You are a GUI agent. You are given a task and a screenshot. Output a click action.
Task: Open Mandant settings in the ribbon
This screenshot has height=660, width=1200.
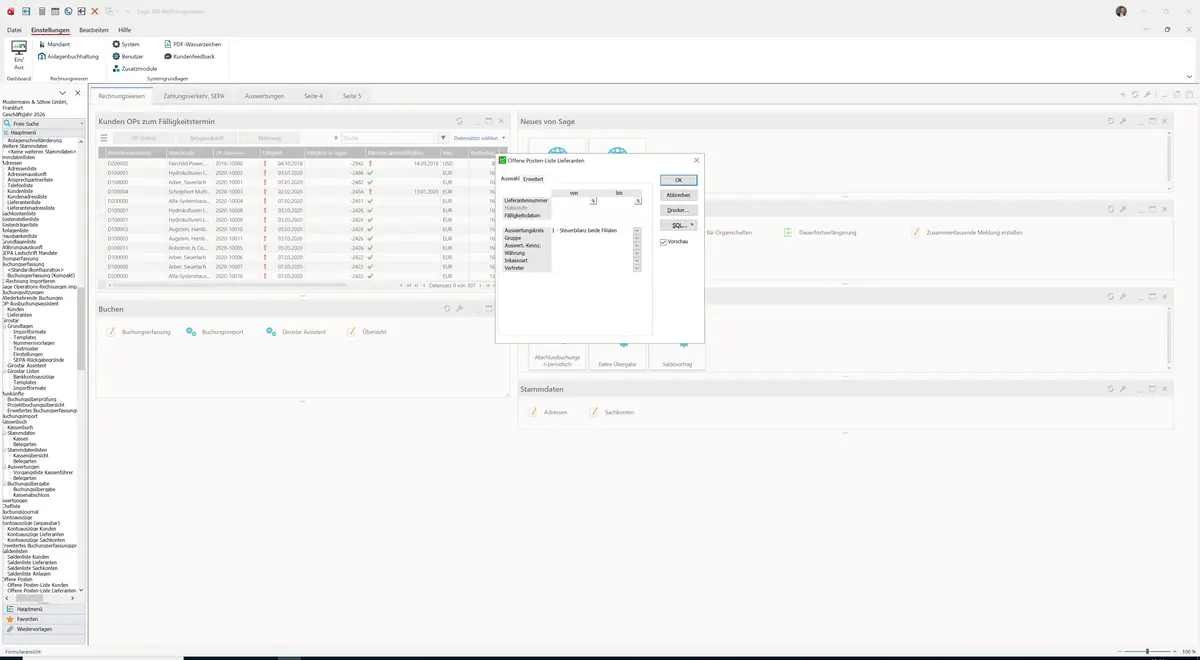click(x=54, y=44)
